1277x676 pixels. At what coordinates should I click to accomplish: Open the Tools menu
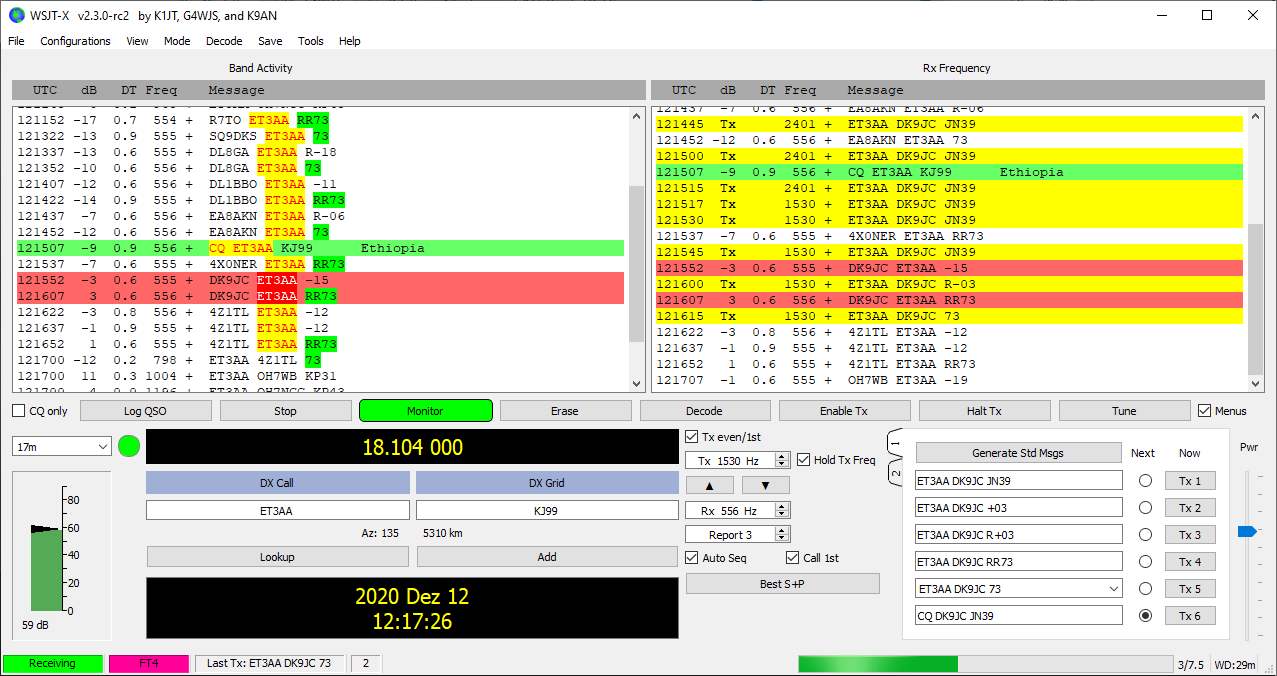pos(311,41)
